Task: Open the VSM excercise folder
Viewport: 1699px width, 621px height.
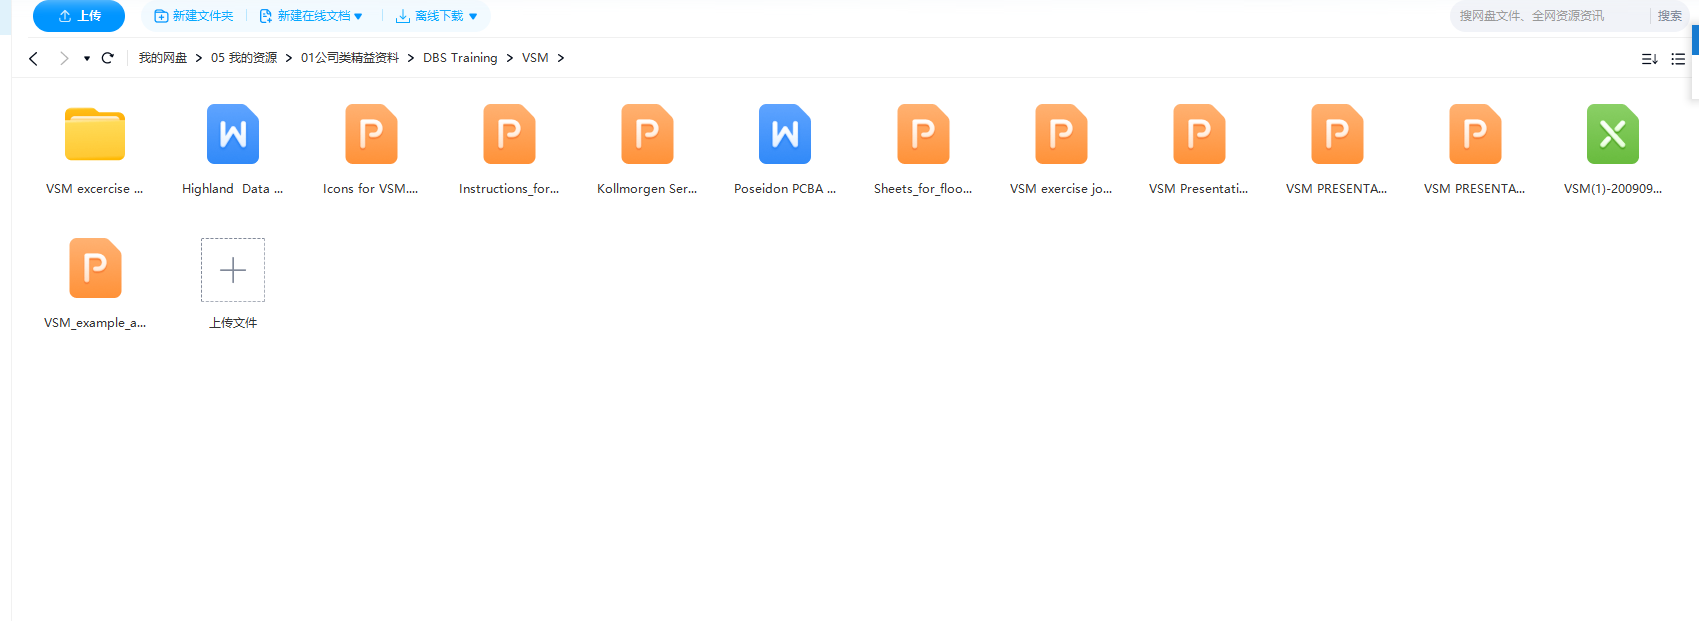Action: click(x=95, y=134)
